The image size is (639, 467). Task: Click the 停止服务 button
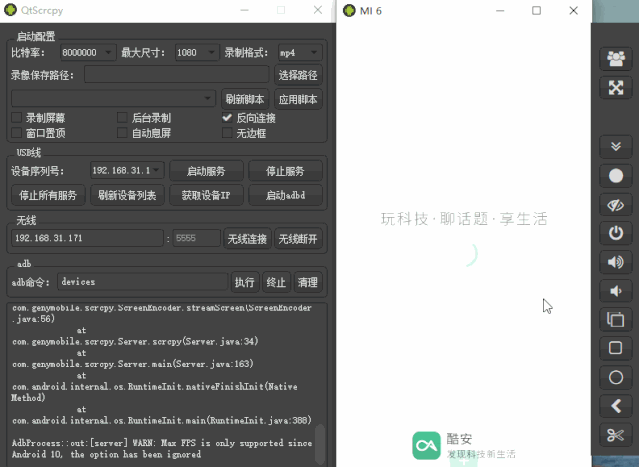(x=285, y=171)
